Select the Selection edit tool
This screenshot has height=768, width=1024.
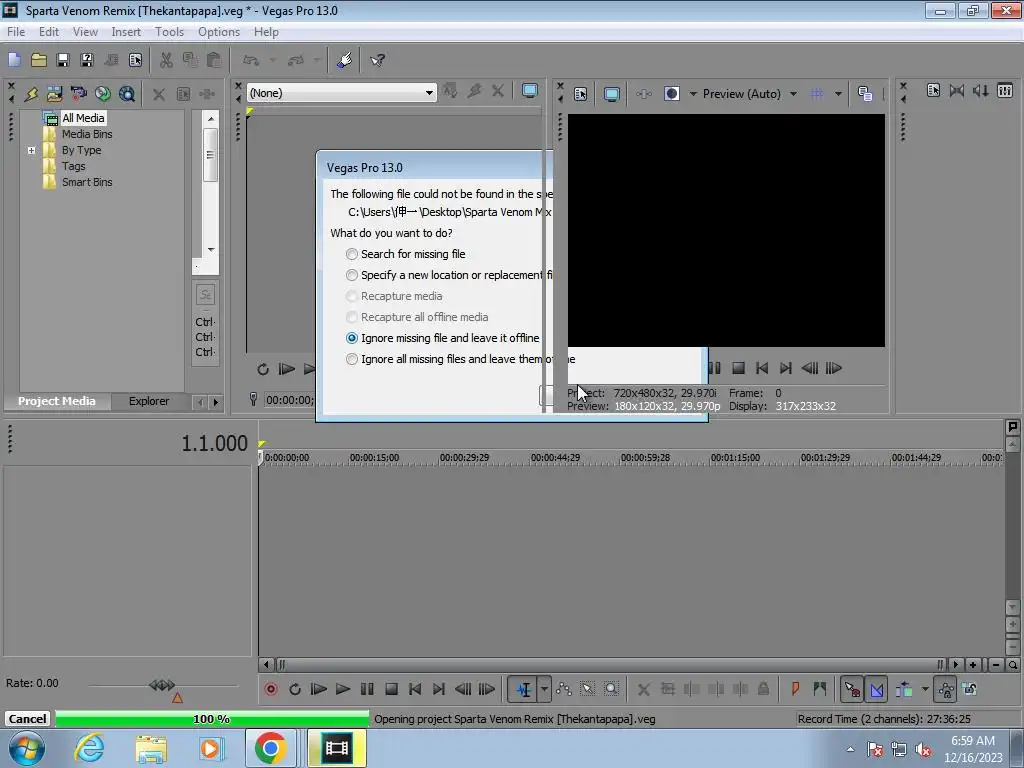588,689
